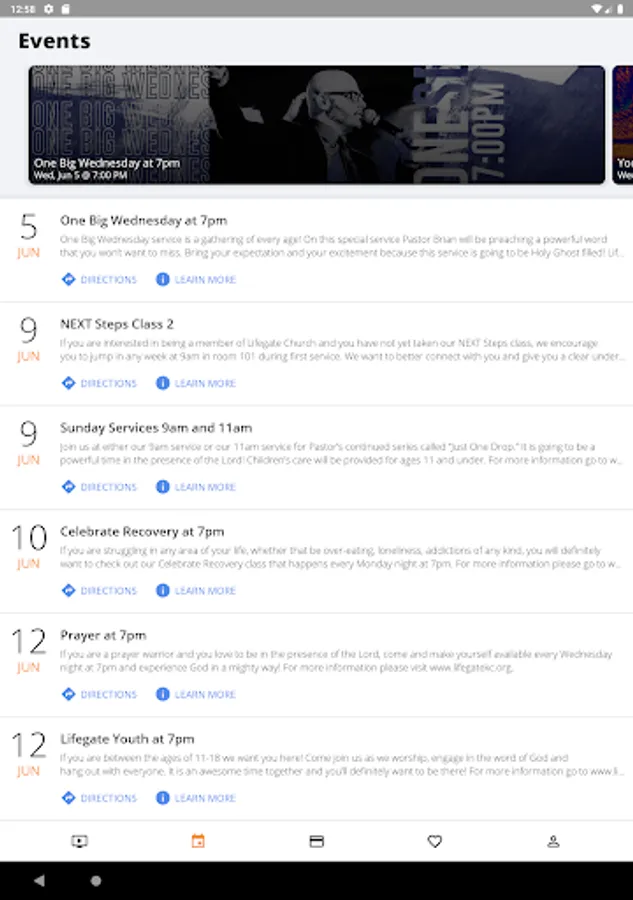This screenshot has height=900, width=633.
Task: Open the heart favorites tab icon
Action: (x=435, y=841)
